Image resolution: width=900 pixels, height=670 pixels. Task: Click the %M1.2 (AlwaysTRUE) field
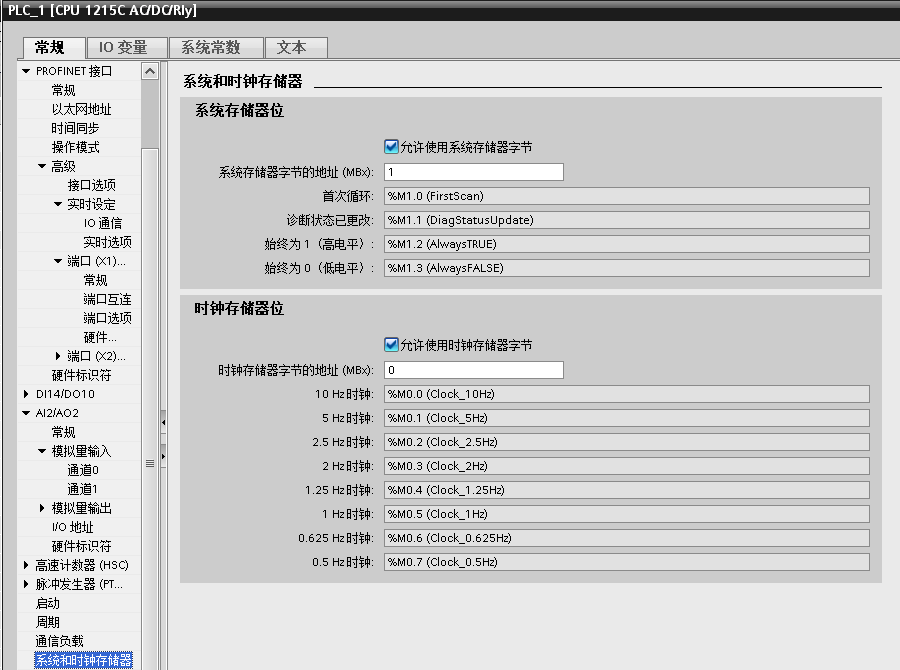point(627,244)
